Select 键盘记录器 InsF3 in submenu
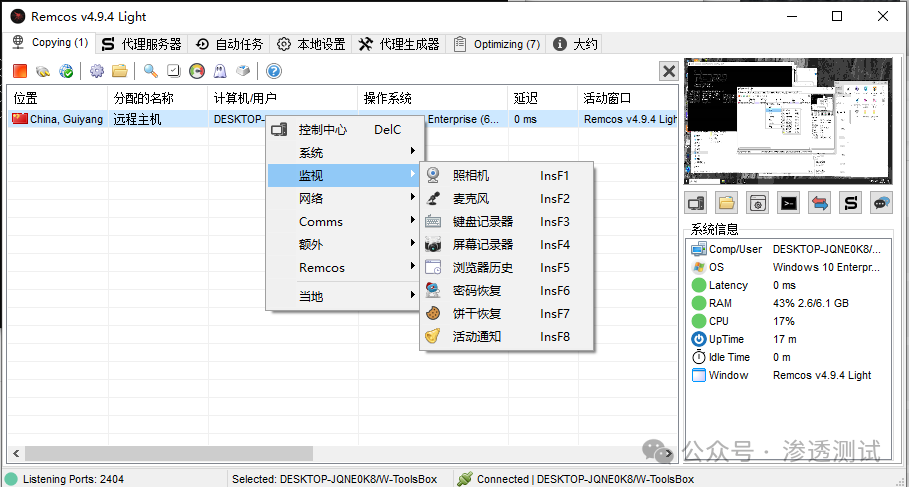This screenshot has height=487, width=909. click(507, 221)
